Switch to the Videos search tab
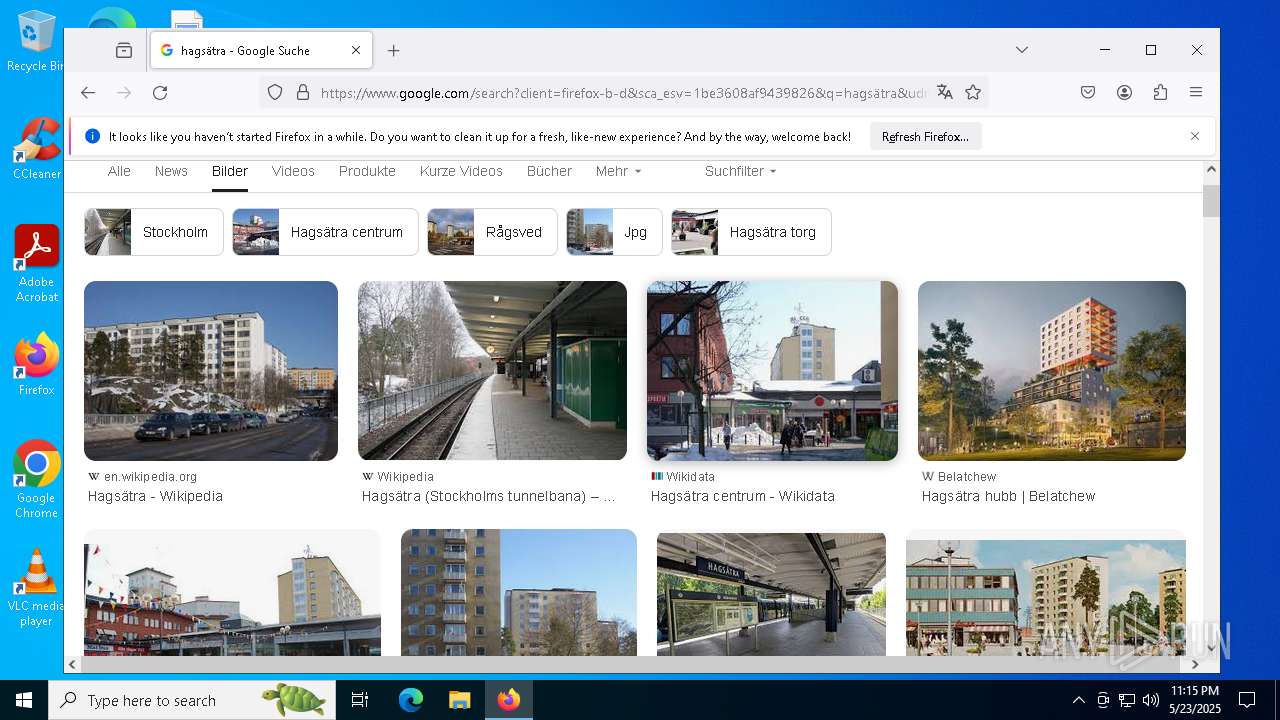This screenshot has height=720, width=1280. [x=293, y=171]
